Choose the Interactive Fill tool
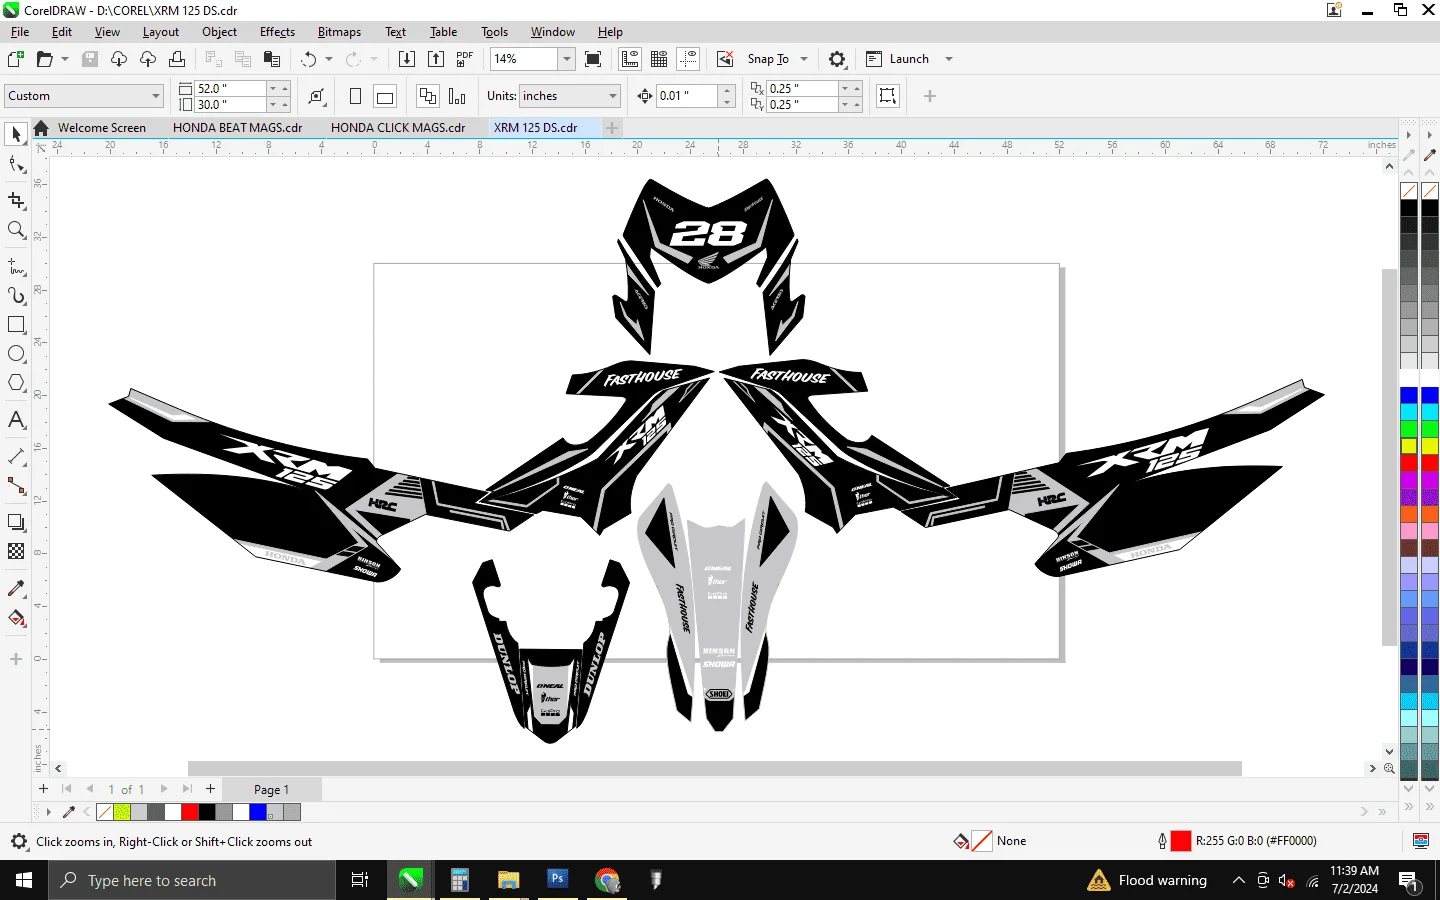 click(16, 618)
